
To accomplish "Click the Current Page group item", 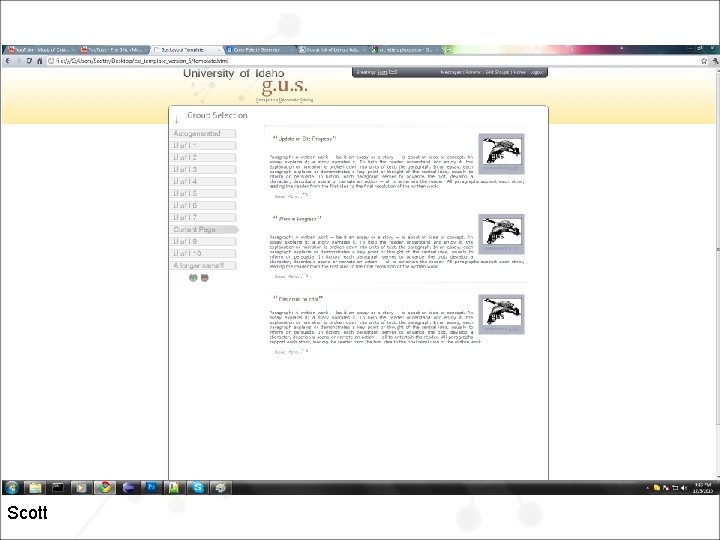I will click(x=205, y=230).
